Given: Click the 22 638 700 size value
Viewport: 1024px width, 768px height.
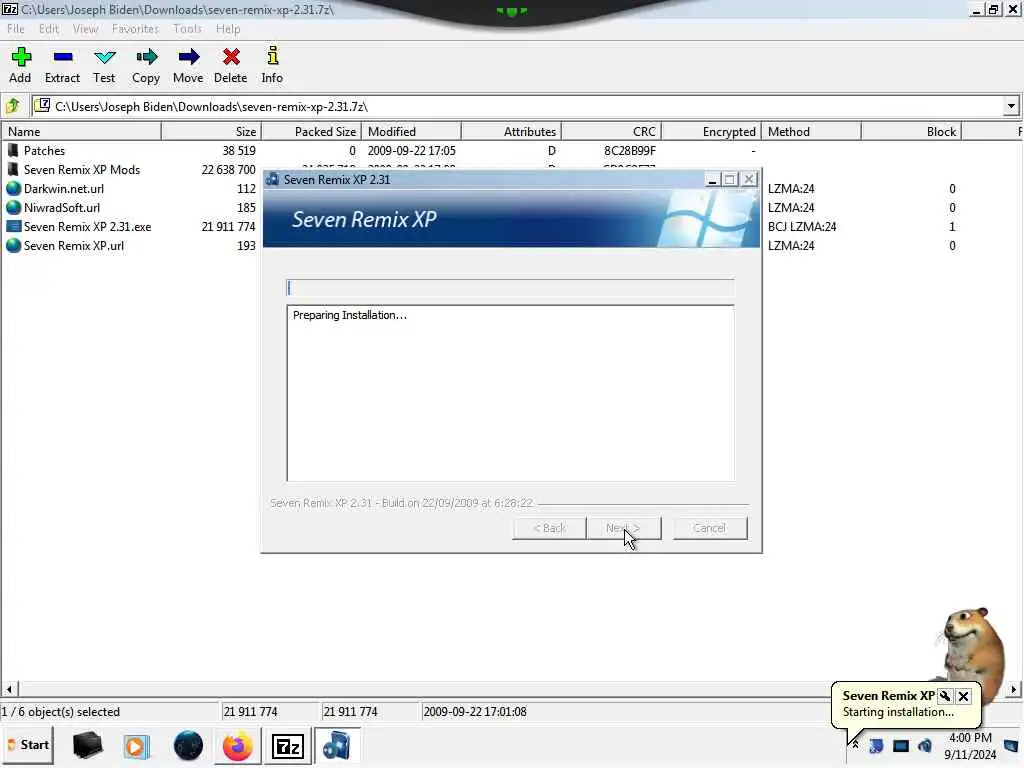Looking at the screenshot, I should [229, 169].
